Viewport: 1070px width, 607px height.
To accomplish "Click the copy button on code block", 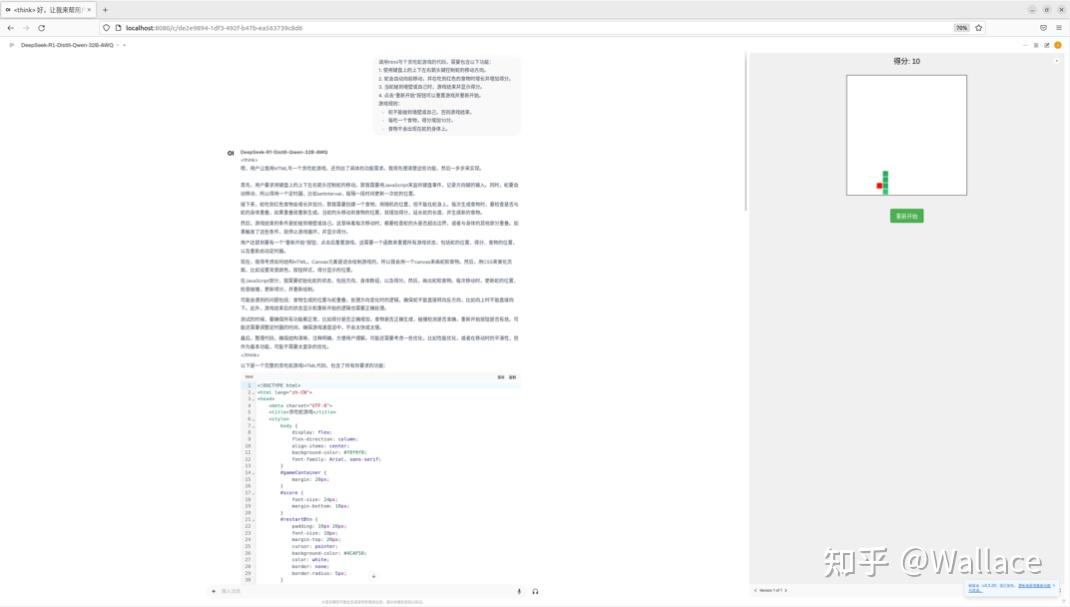I will (512, 377).
